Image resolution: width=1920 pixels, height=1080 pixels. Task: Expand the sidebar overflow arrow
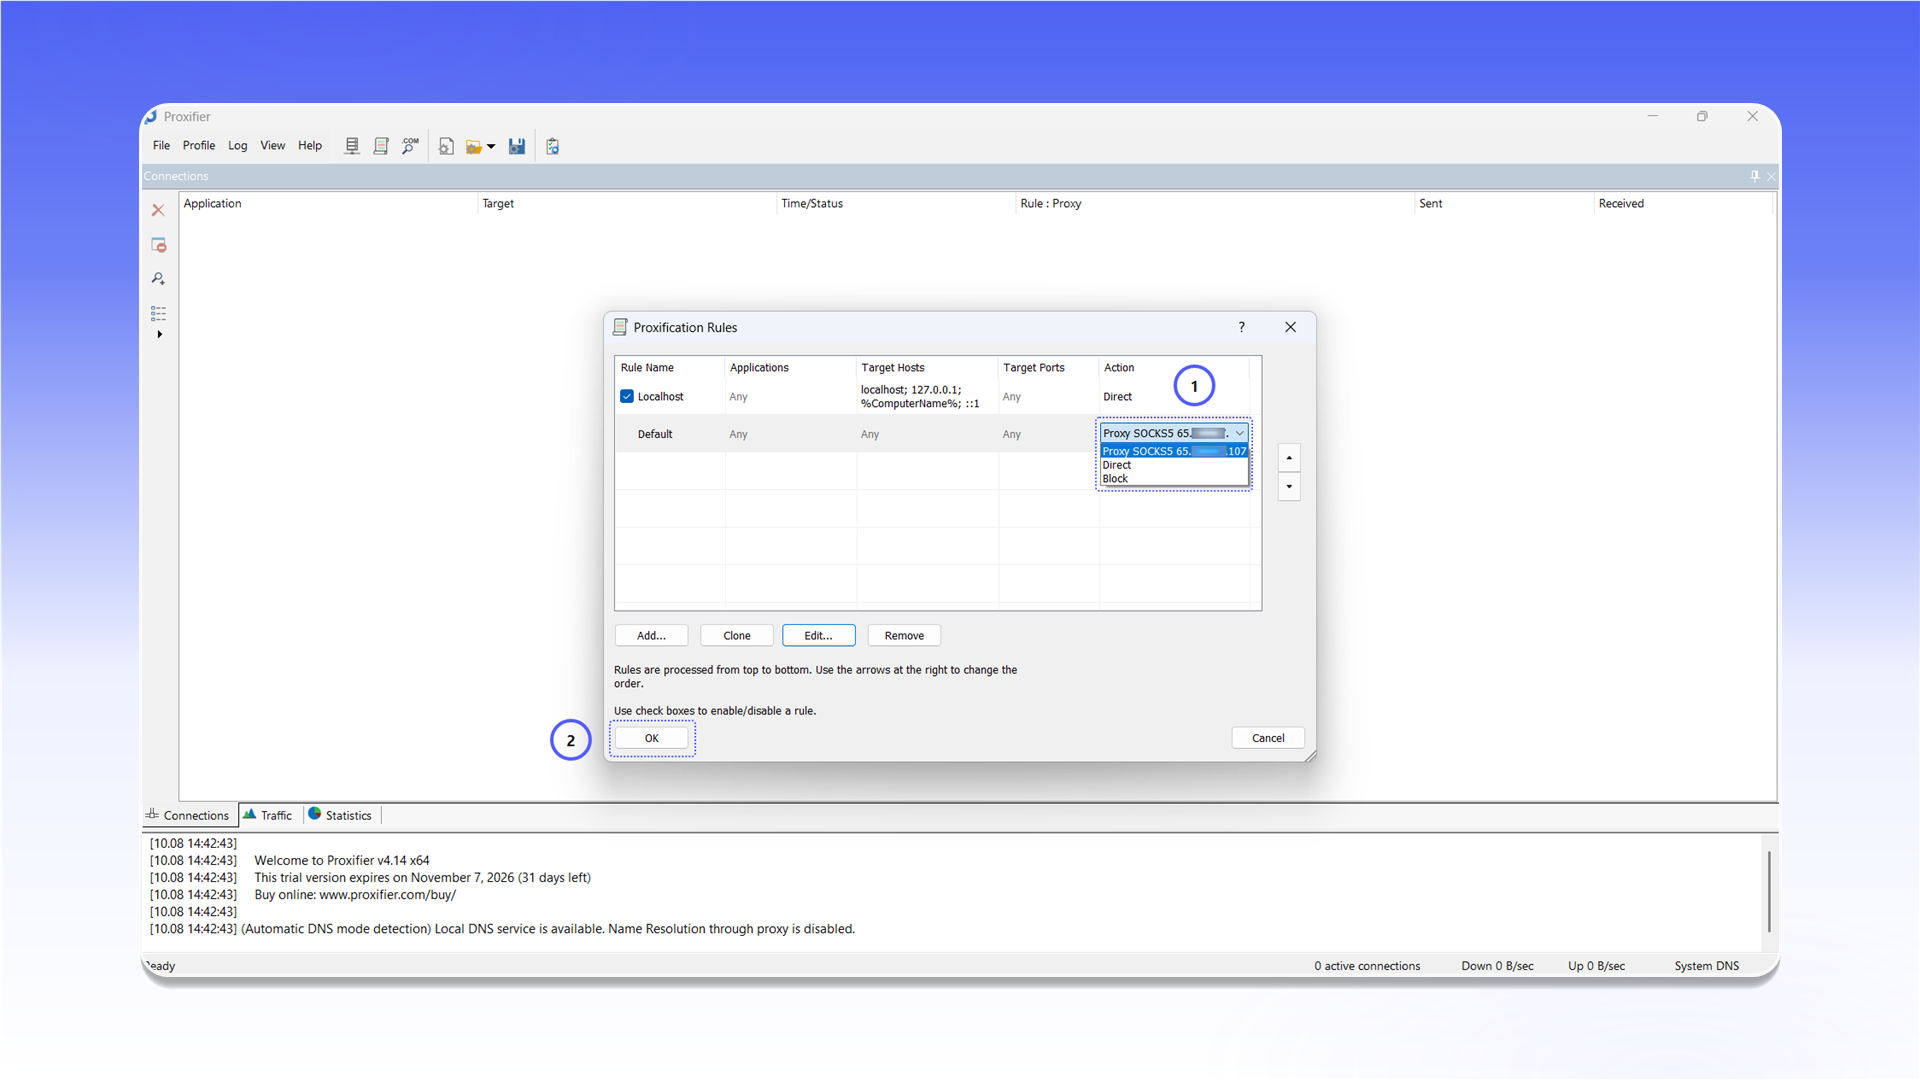(x=159, y=334)
